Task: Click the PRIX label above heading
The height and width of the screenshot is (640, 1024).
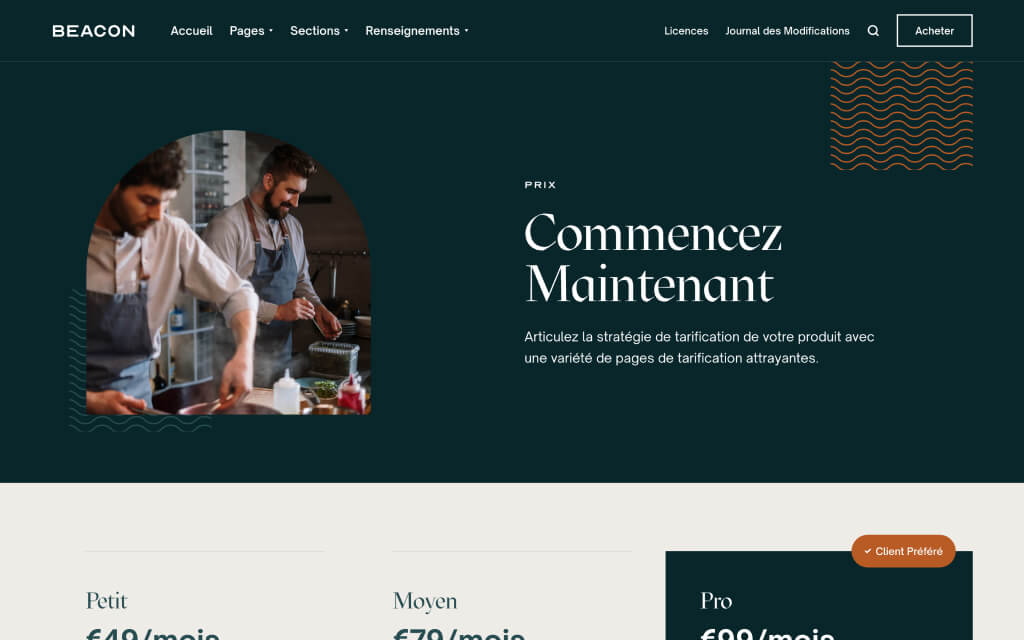Action: click(x=540, y=185)
